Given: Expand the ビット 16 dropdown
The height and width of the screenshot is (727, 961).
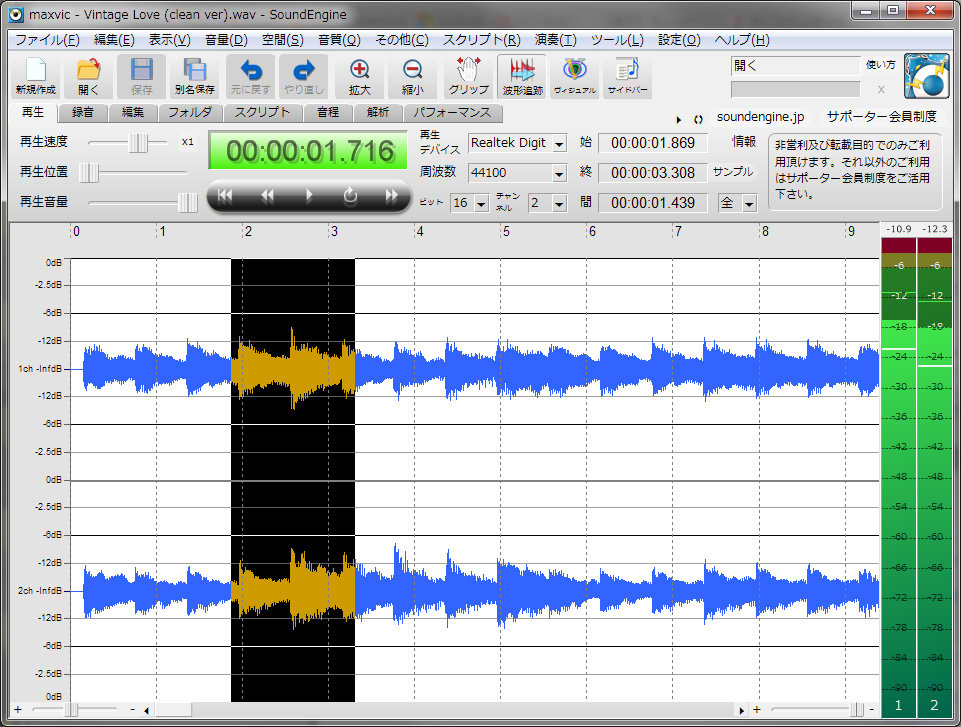Looking at the screenshot, I should (x=481, y=204).
